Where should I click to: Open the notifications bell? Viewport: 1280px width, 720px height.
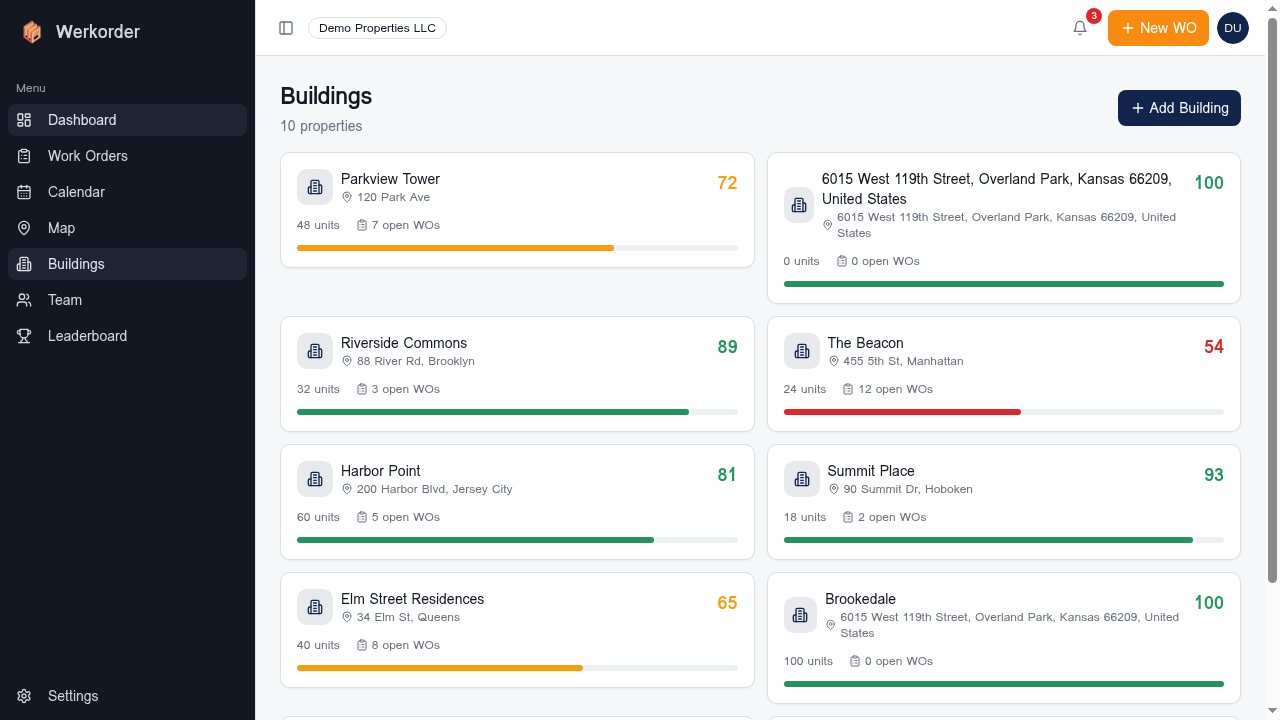click(1080, 28)
